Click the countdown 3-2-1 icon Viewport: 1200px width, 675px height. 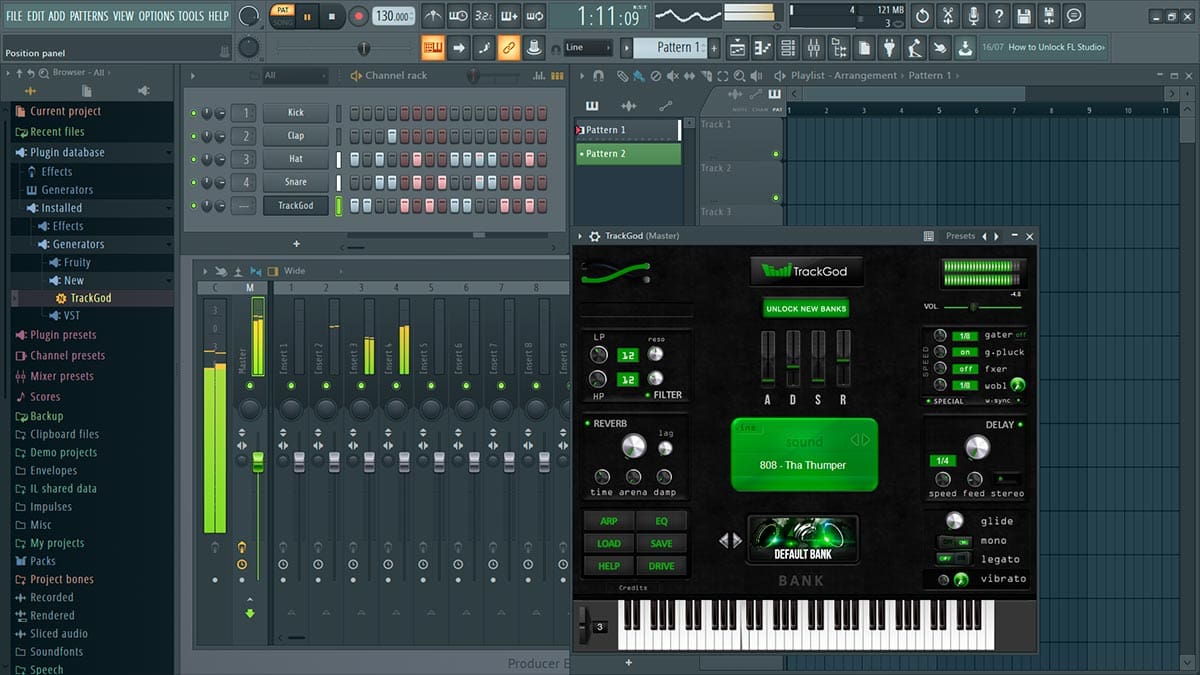484,16
